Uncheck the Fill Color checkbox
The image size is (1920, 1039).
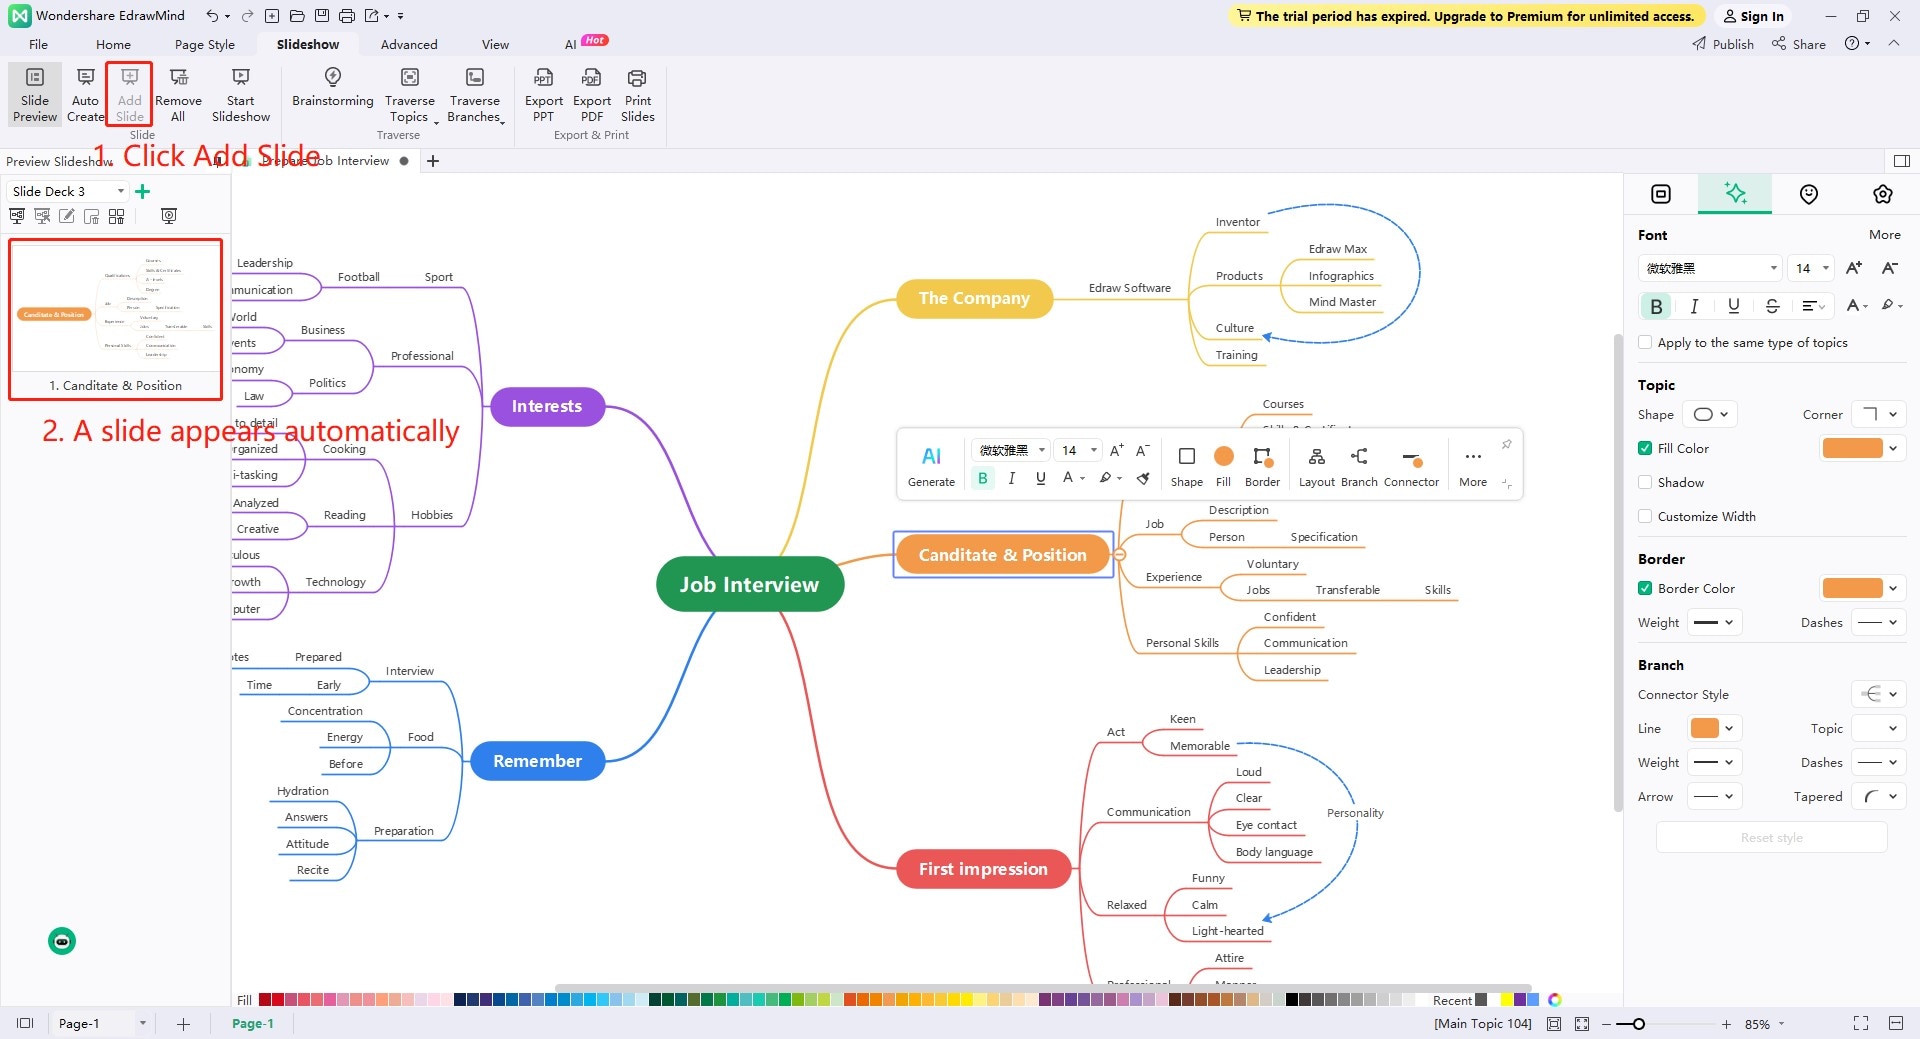point(1645,448)
